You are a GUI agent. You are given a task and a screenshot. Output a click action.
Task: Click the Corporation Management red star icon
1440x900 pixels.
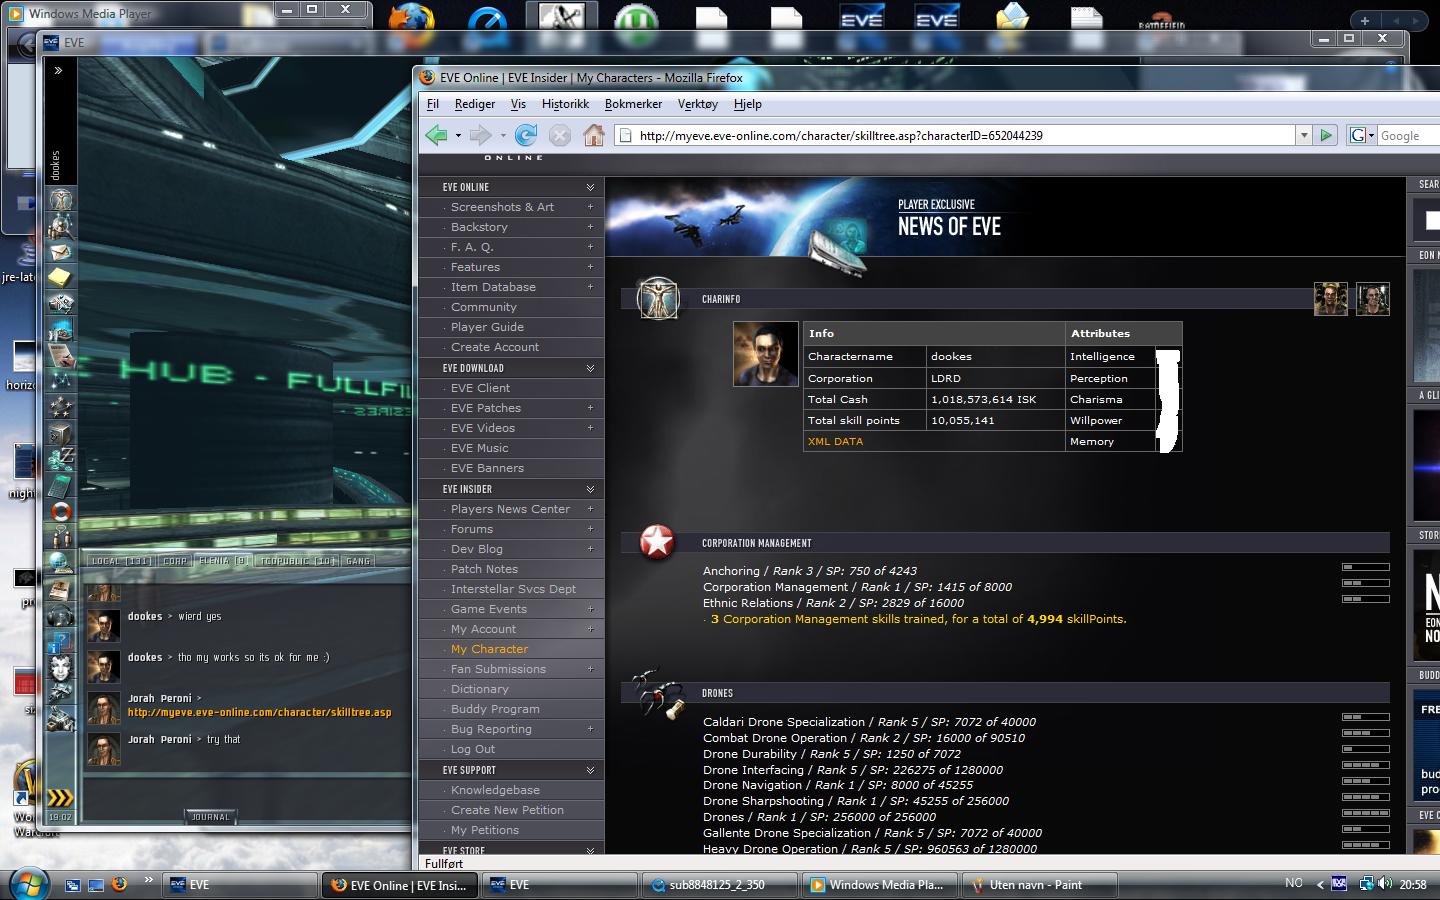[x=657, y=542]
